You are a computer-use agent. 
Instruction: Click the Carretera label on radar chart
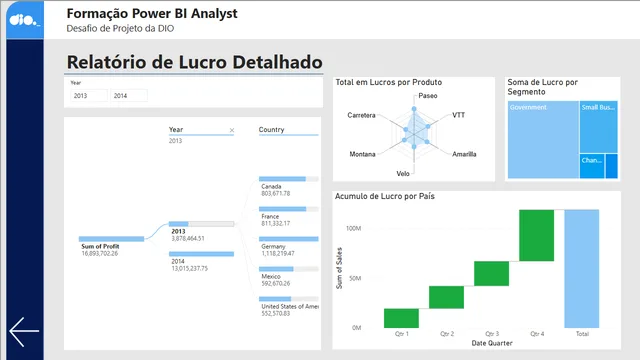(361, 116)
